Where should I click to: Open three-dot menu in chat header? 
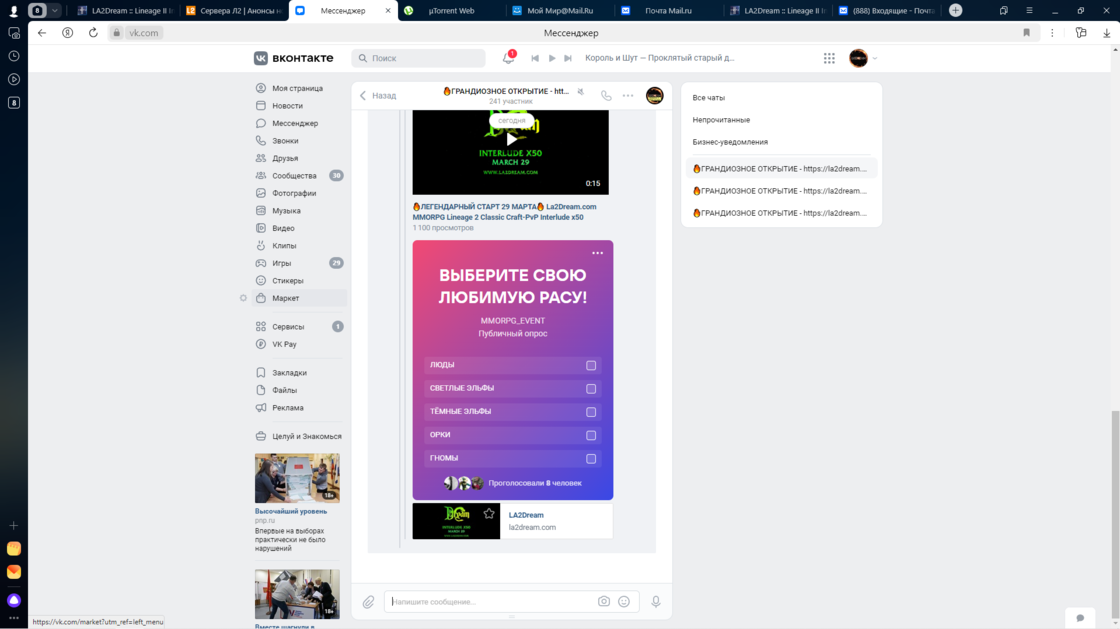tap(628, 96)
